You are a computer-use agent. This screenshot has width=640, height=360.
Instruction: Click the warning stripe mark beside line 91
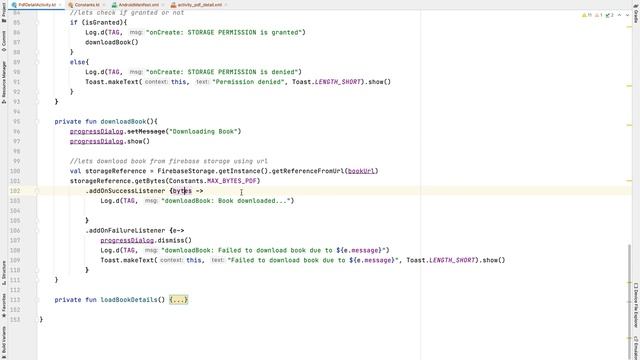point(629,86)
